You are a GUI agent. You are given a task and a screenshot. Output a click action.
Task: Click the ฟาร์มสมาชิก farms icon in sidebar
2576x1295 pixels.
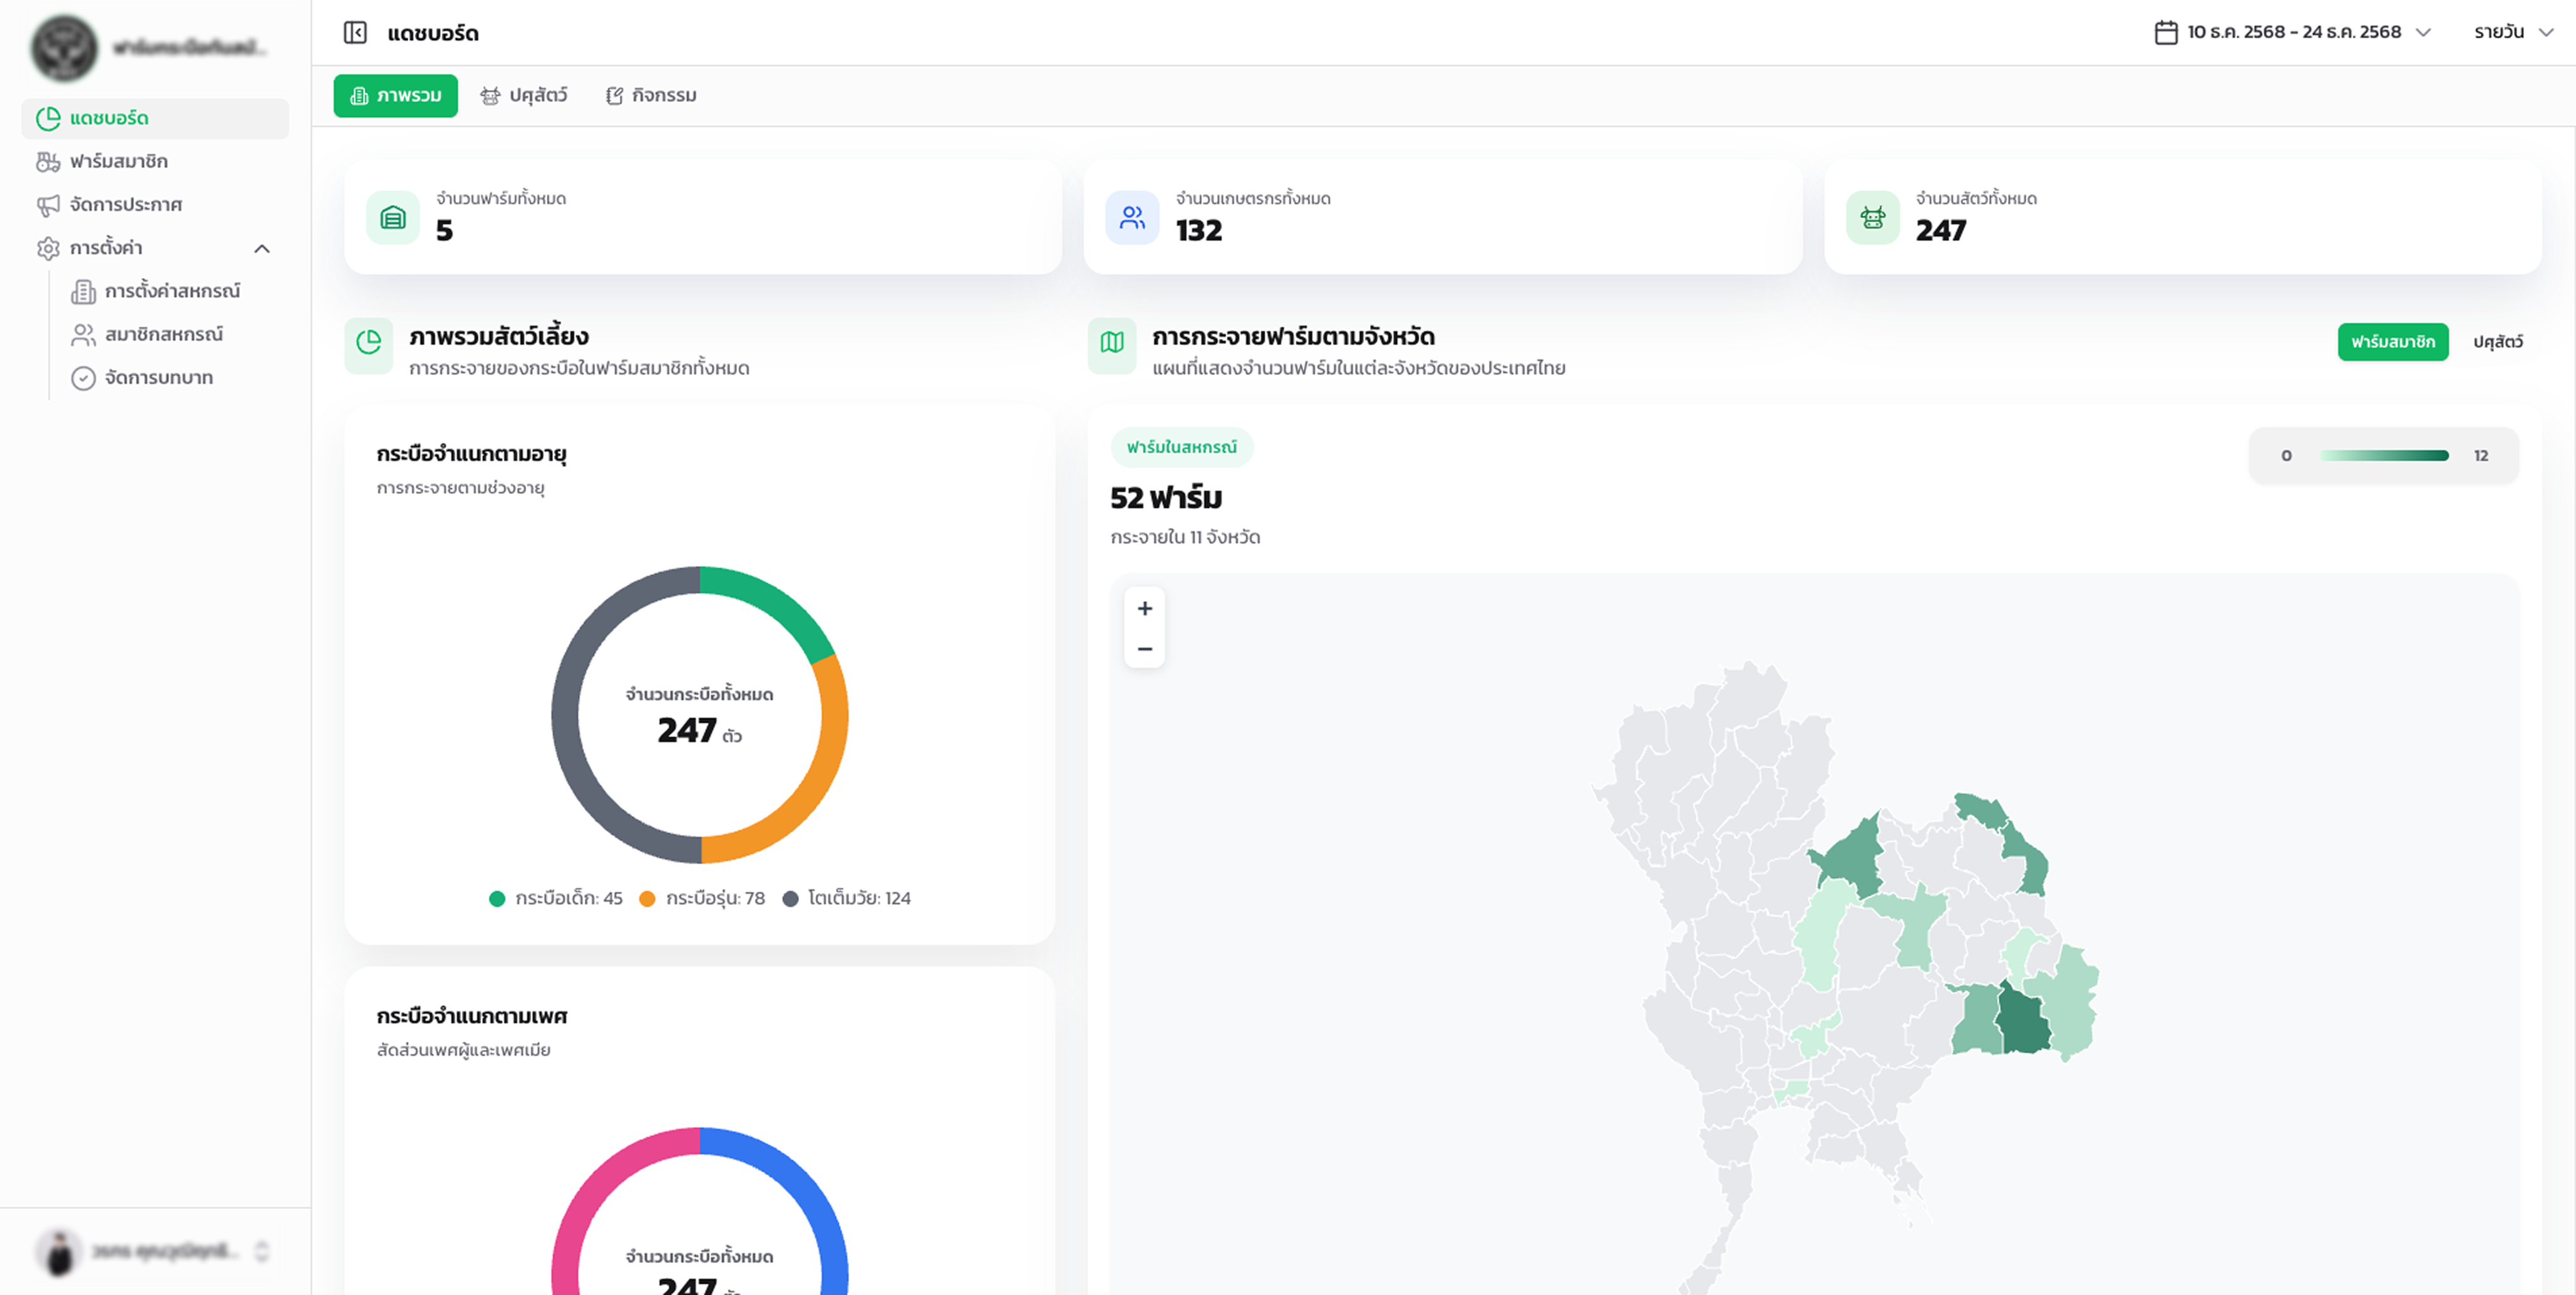47,161
